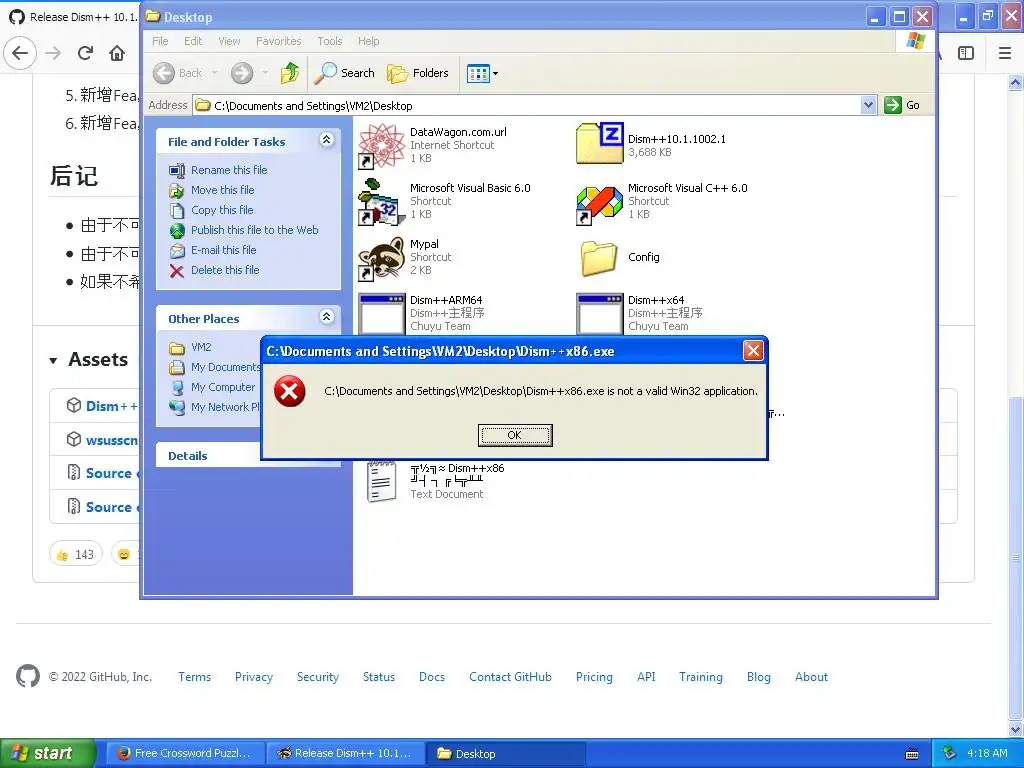This screenshot has width=1024, height=768.
Task: Collapse the Assets disclosure triangle
Action: pos(54,360)
